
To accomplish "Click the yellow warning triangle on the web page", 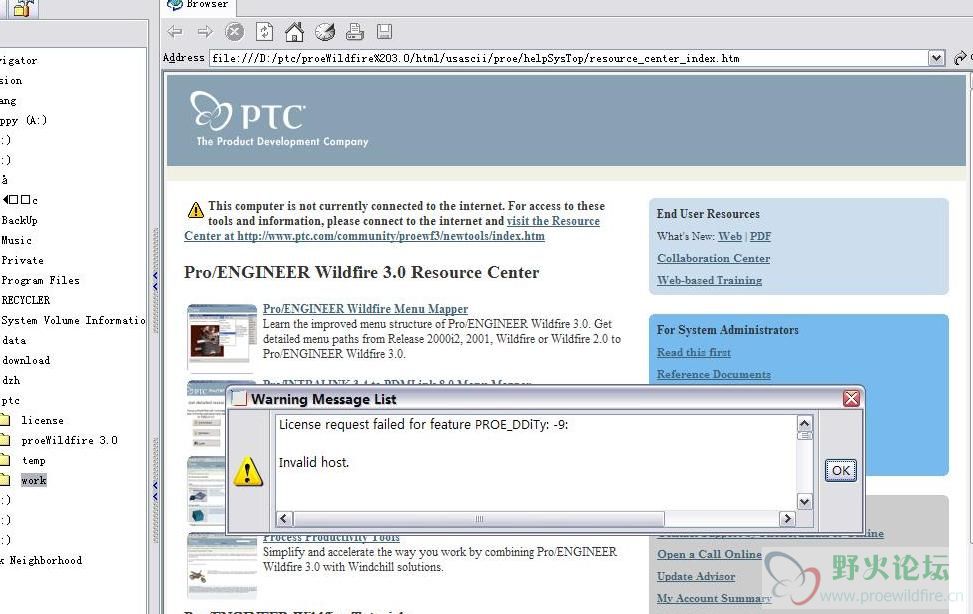I will click(x=195, y=210).
